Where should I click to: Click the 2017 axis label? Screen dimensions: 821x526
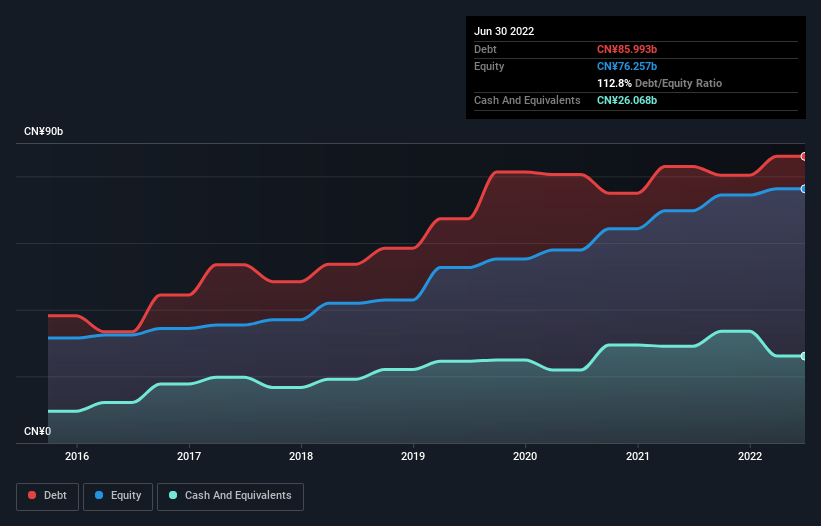[189, 456]
